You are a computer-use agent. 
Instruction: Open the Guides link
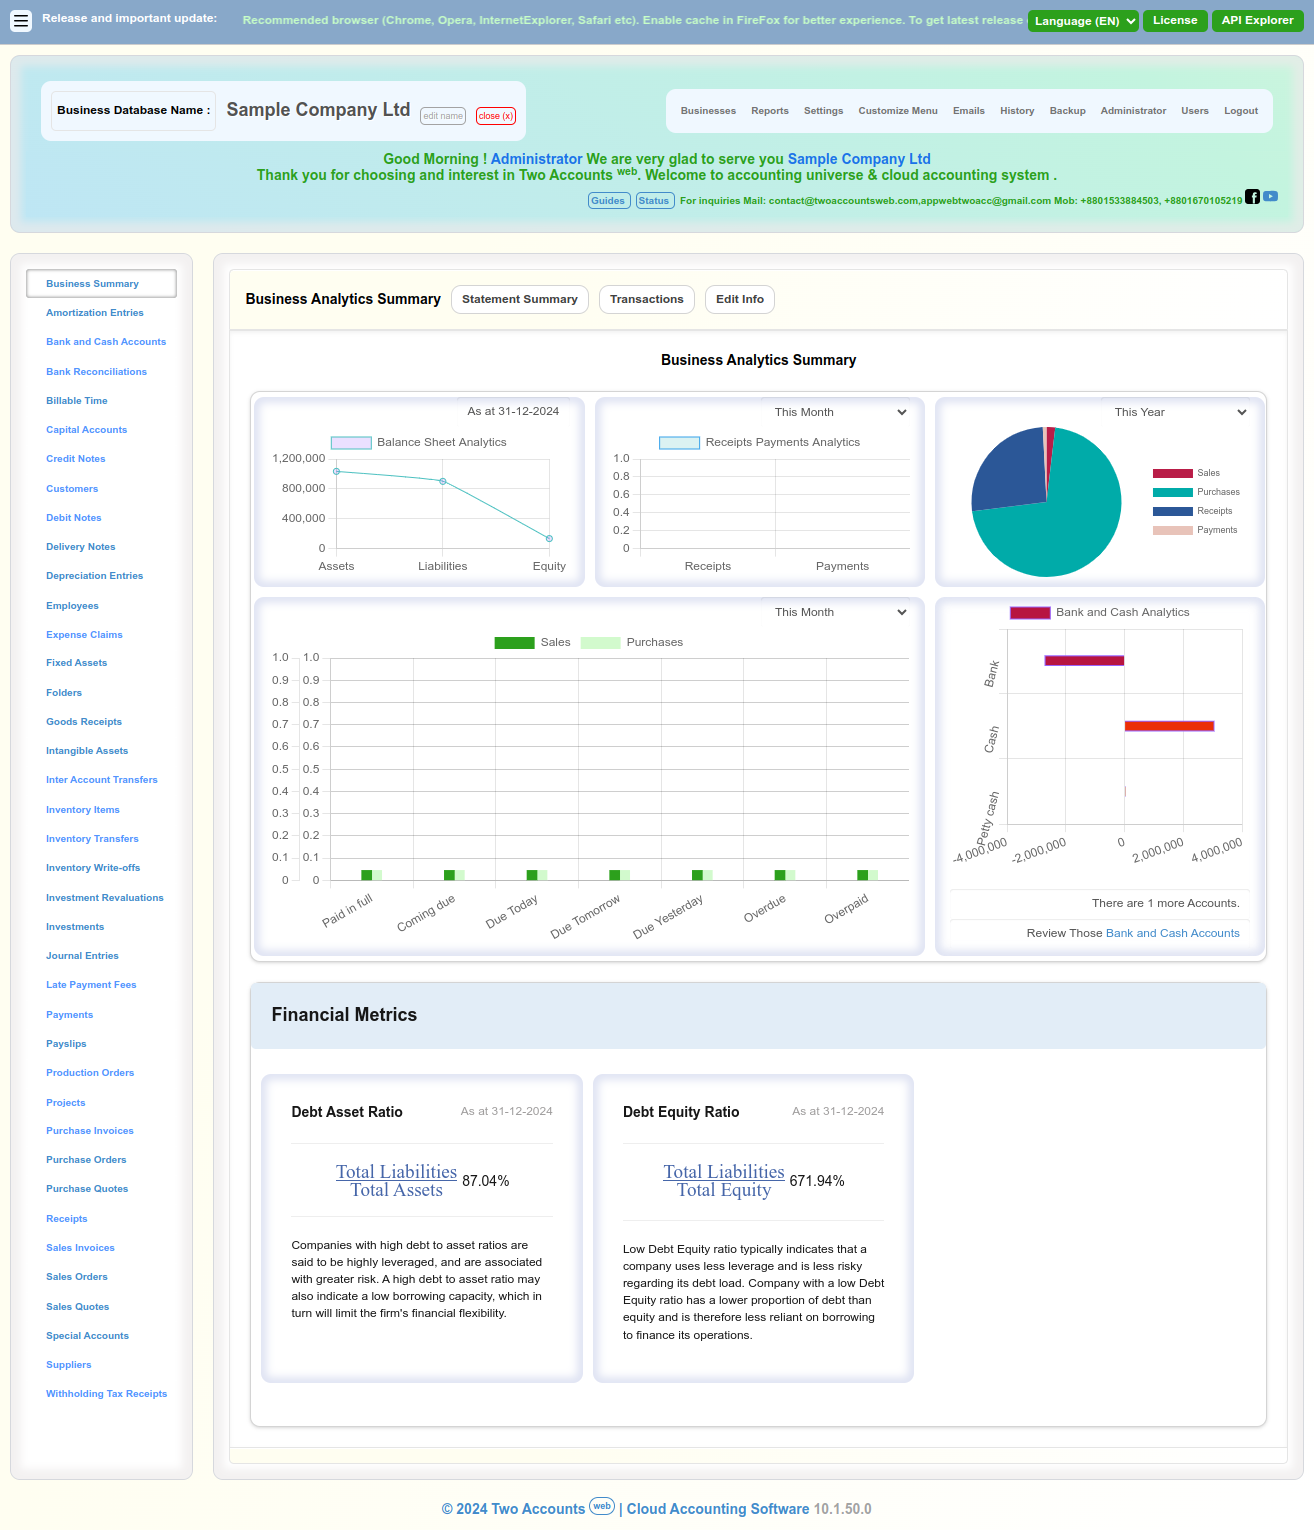[x=608, y=200]
